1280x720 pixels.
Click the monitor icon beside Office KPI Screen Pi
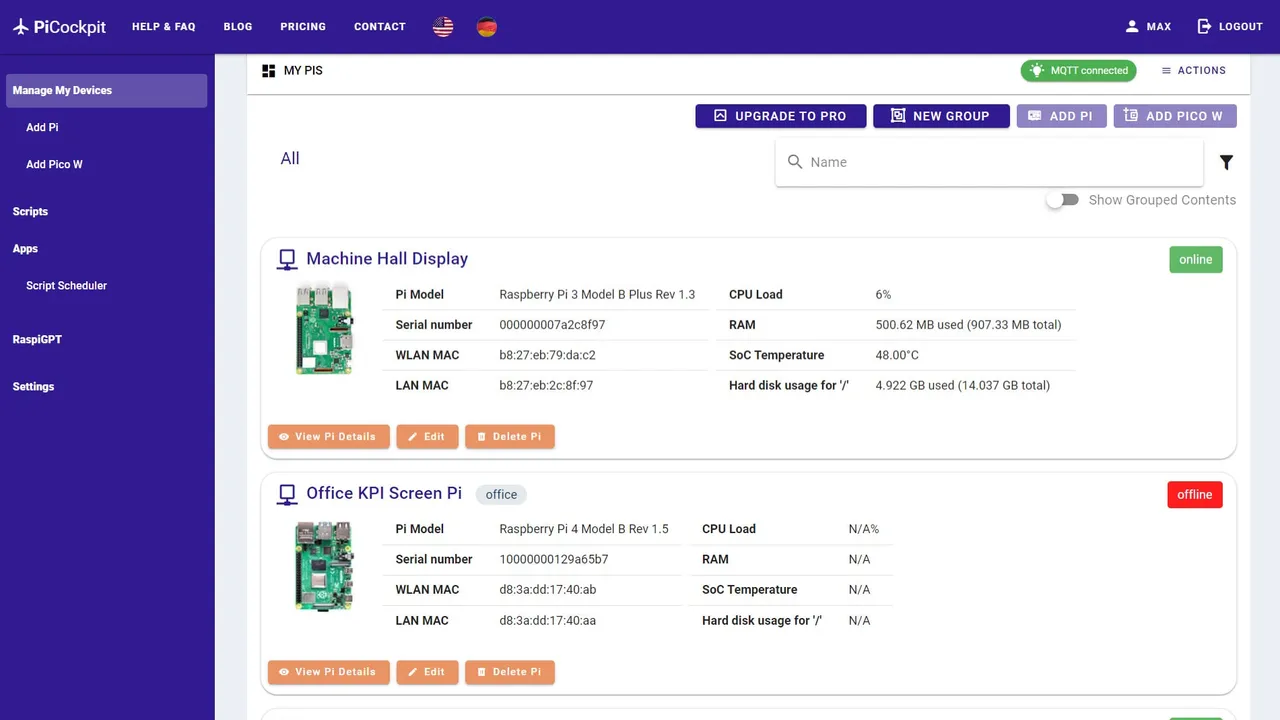tap(287, 494)
